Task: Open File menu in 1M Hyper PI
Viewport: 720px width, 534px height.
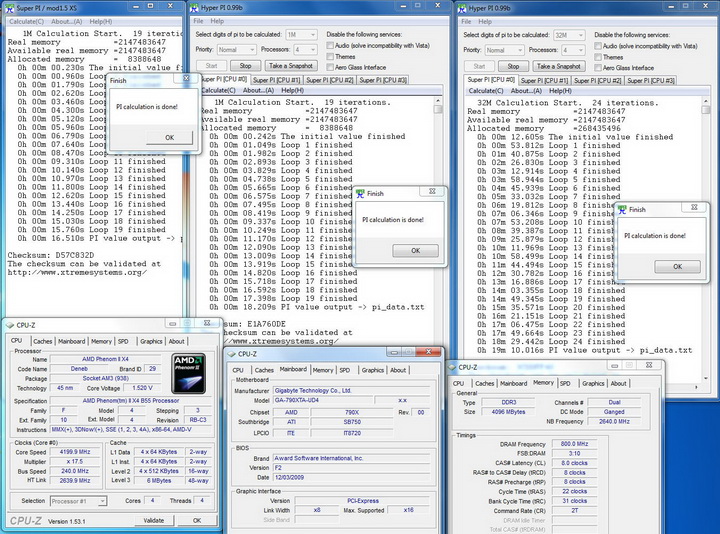Action: click(x=198, y=21)
